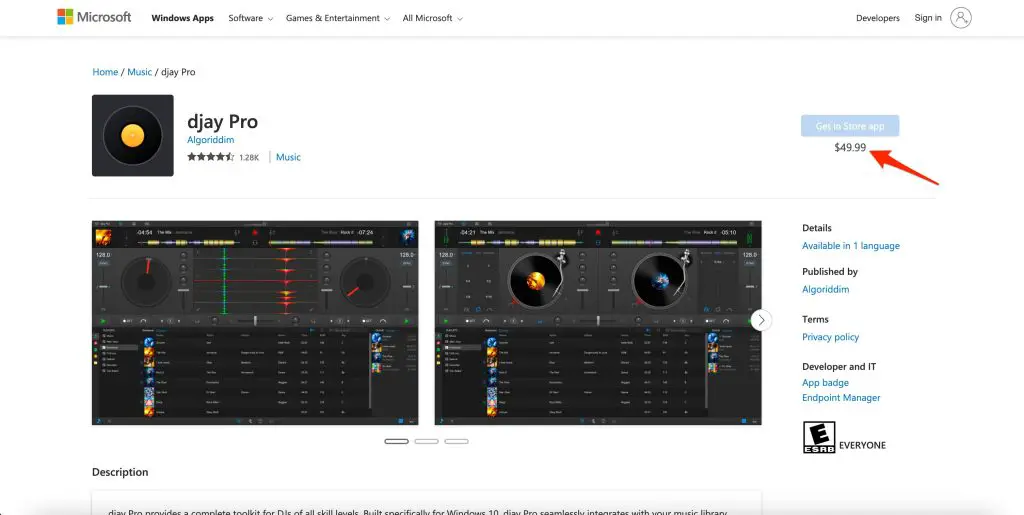This screenshot has height=515, width=1024.
Task: Click the djay Pro title heading
Action: 223,121
